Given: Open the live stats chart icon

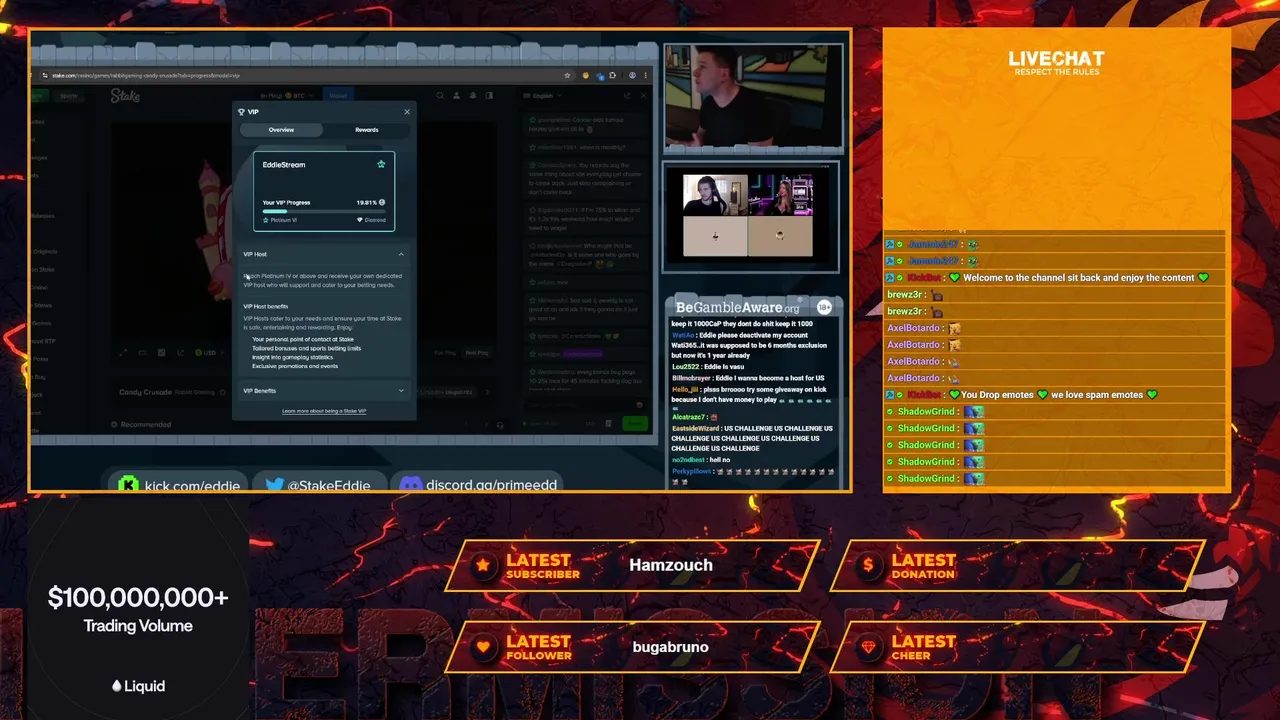Looking at the screenshot, I should coord(180,353).
